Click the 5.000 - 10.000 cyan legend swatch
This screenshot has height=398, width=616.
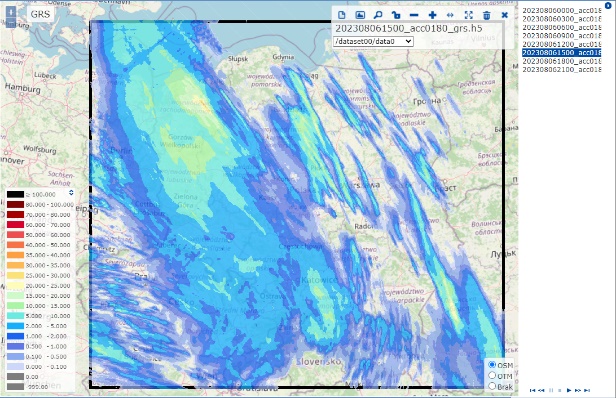tap(15, 316)
